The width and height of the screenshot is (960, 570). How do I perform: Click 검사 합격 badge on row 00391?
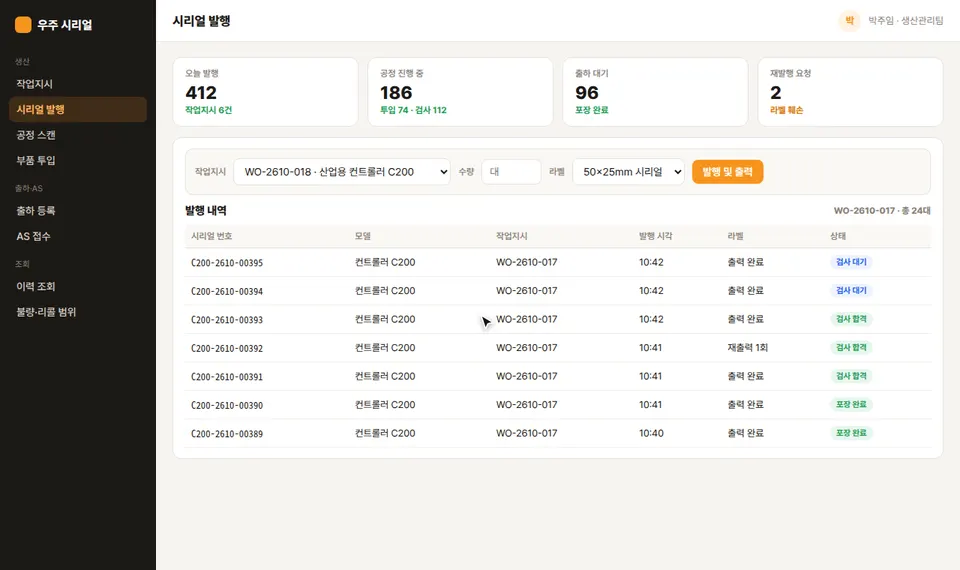[851, 376]
